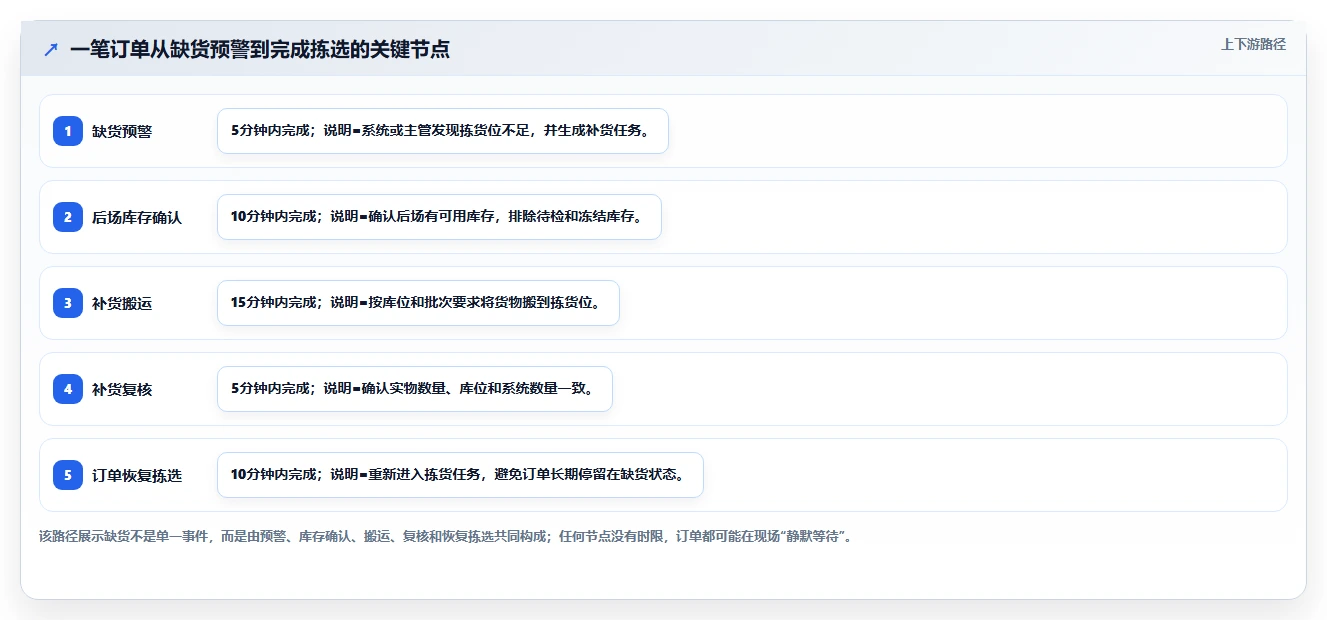Open the description box about 将货物搬到拣货位
Screen dimensions: 1327x620
point(418,303)
